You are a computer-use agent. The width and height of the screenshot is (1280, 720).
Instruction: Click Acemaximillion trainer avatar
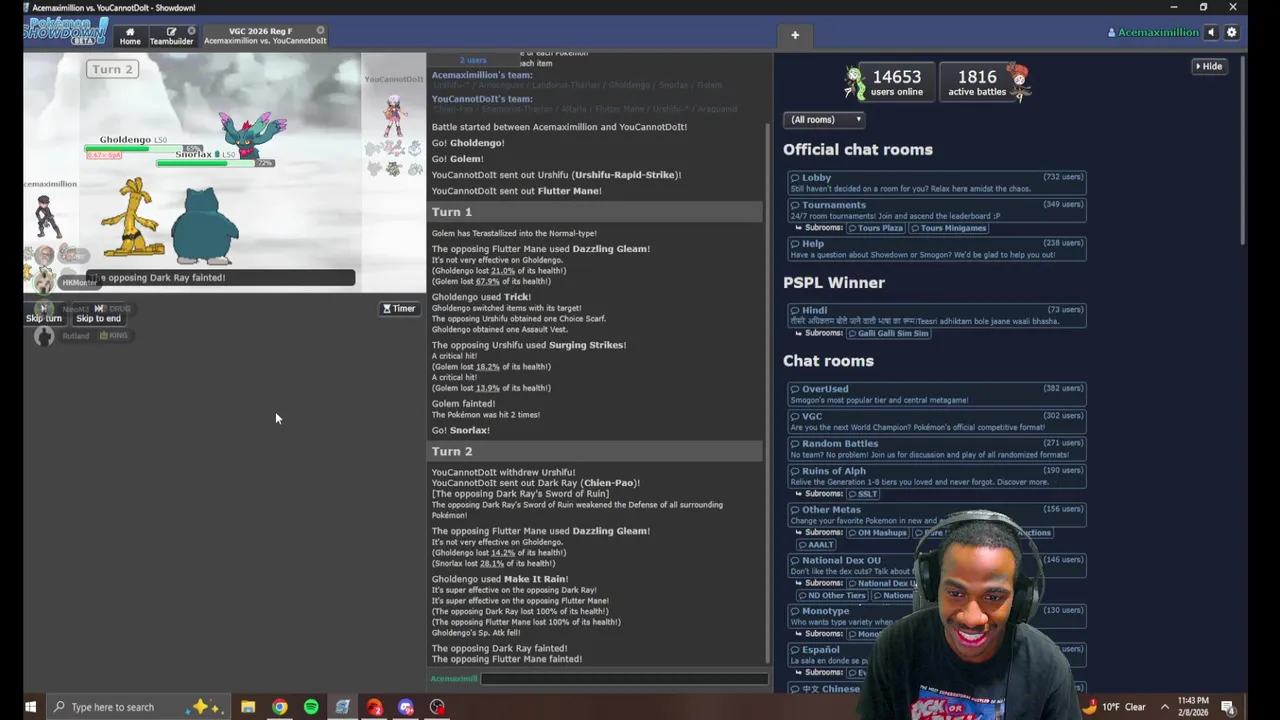click(45, 217)
